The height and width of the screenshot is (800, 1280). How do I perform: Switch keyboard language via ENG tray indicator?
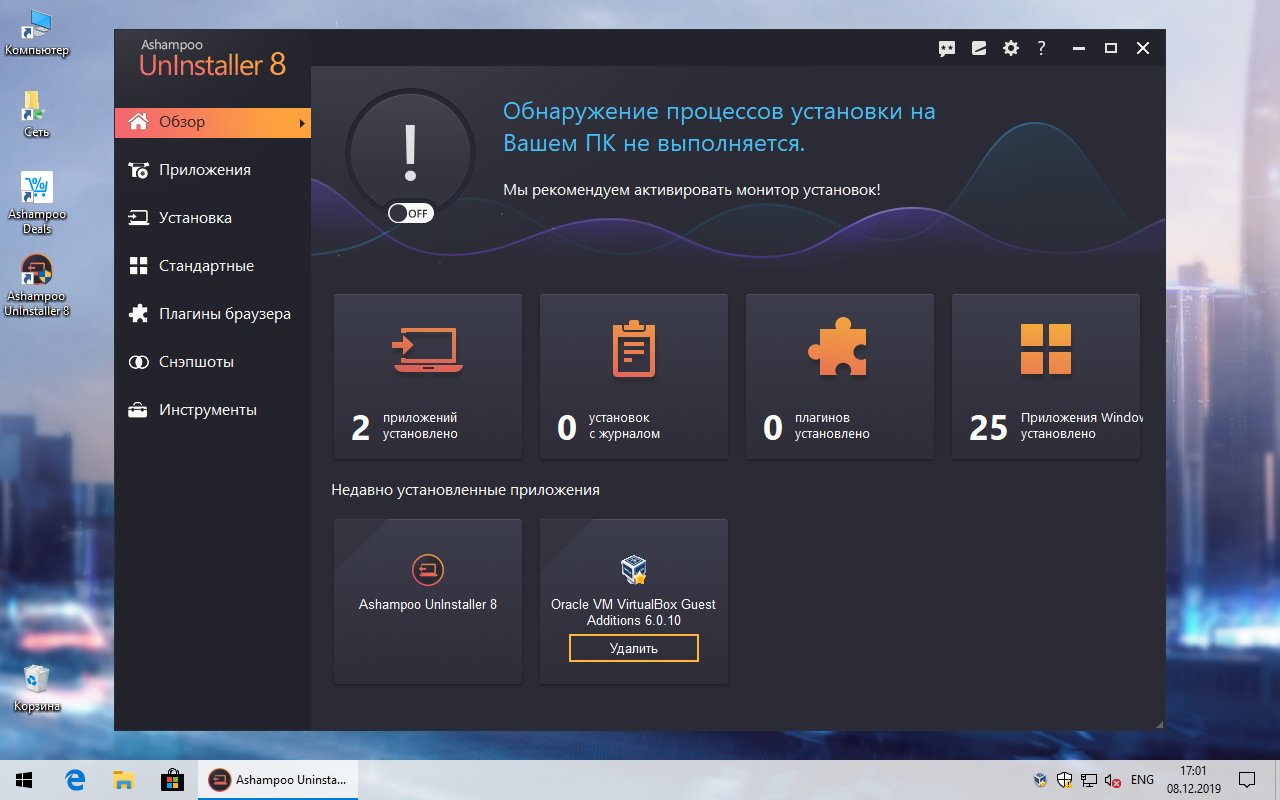(x=1141, y=779)
